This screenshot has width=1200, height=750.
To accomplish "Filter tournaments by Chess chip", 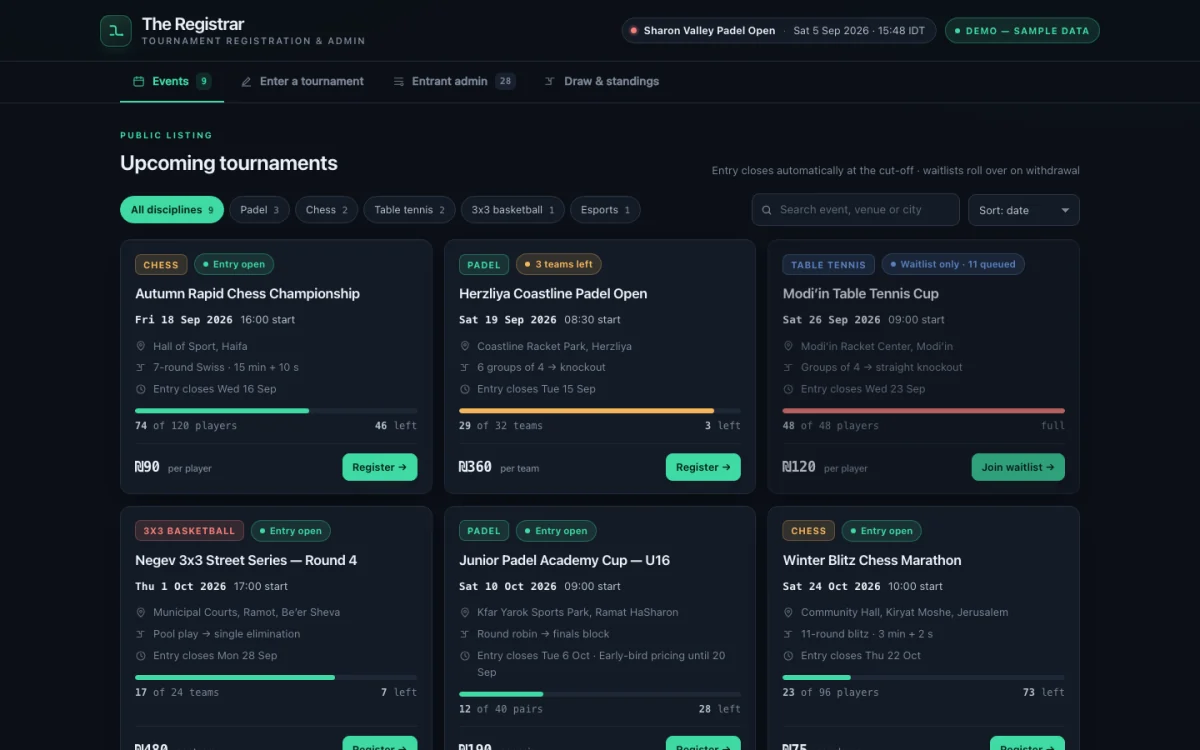I will pyautogui.click(x=326, y=210).
